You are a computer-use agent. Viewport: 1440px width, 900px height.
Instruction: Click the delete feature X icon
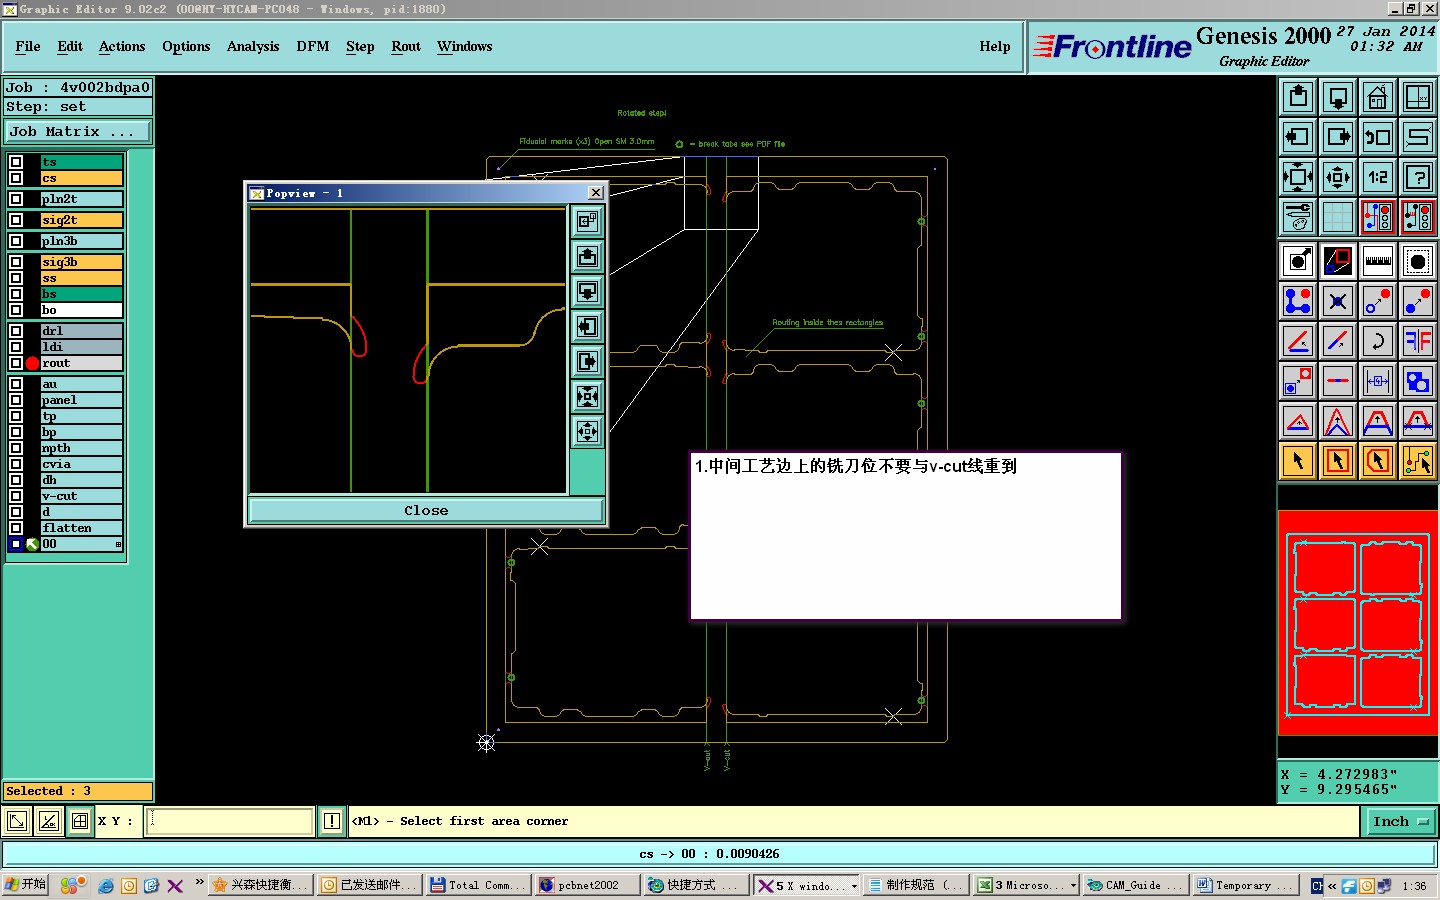[x=1338, y=301]
